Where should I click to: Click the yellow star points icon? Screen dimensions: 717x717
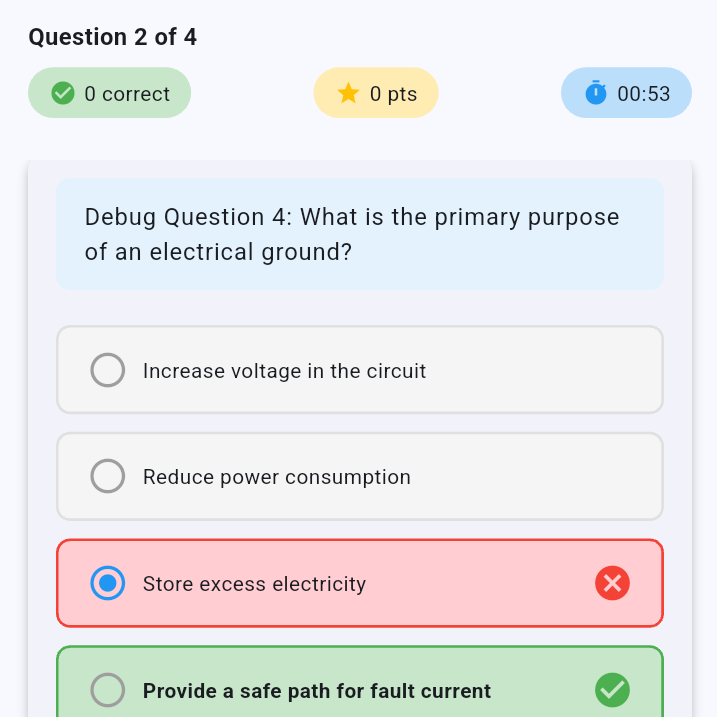348,93
